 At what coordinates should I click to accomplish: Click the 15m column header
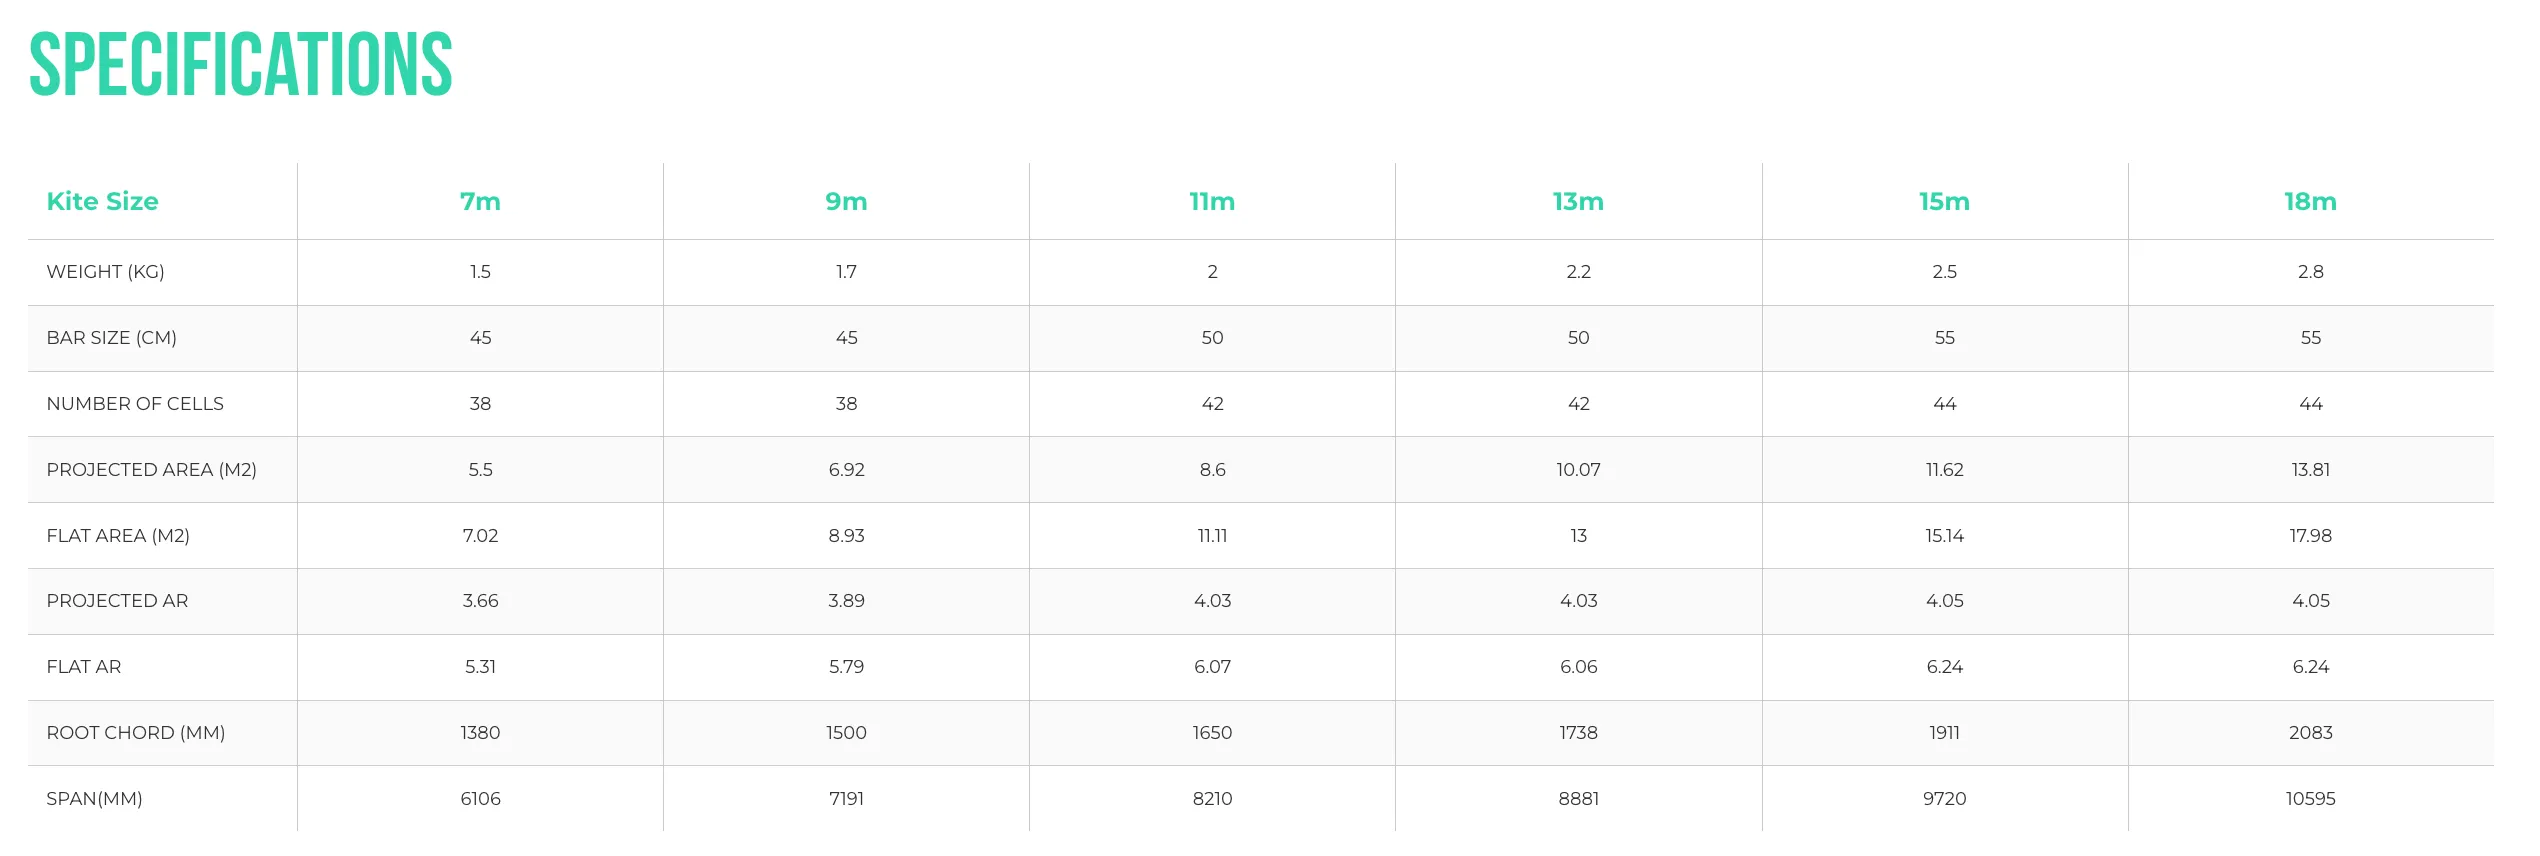(1944, 201)
